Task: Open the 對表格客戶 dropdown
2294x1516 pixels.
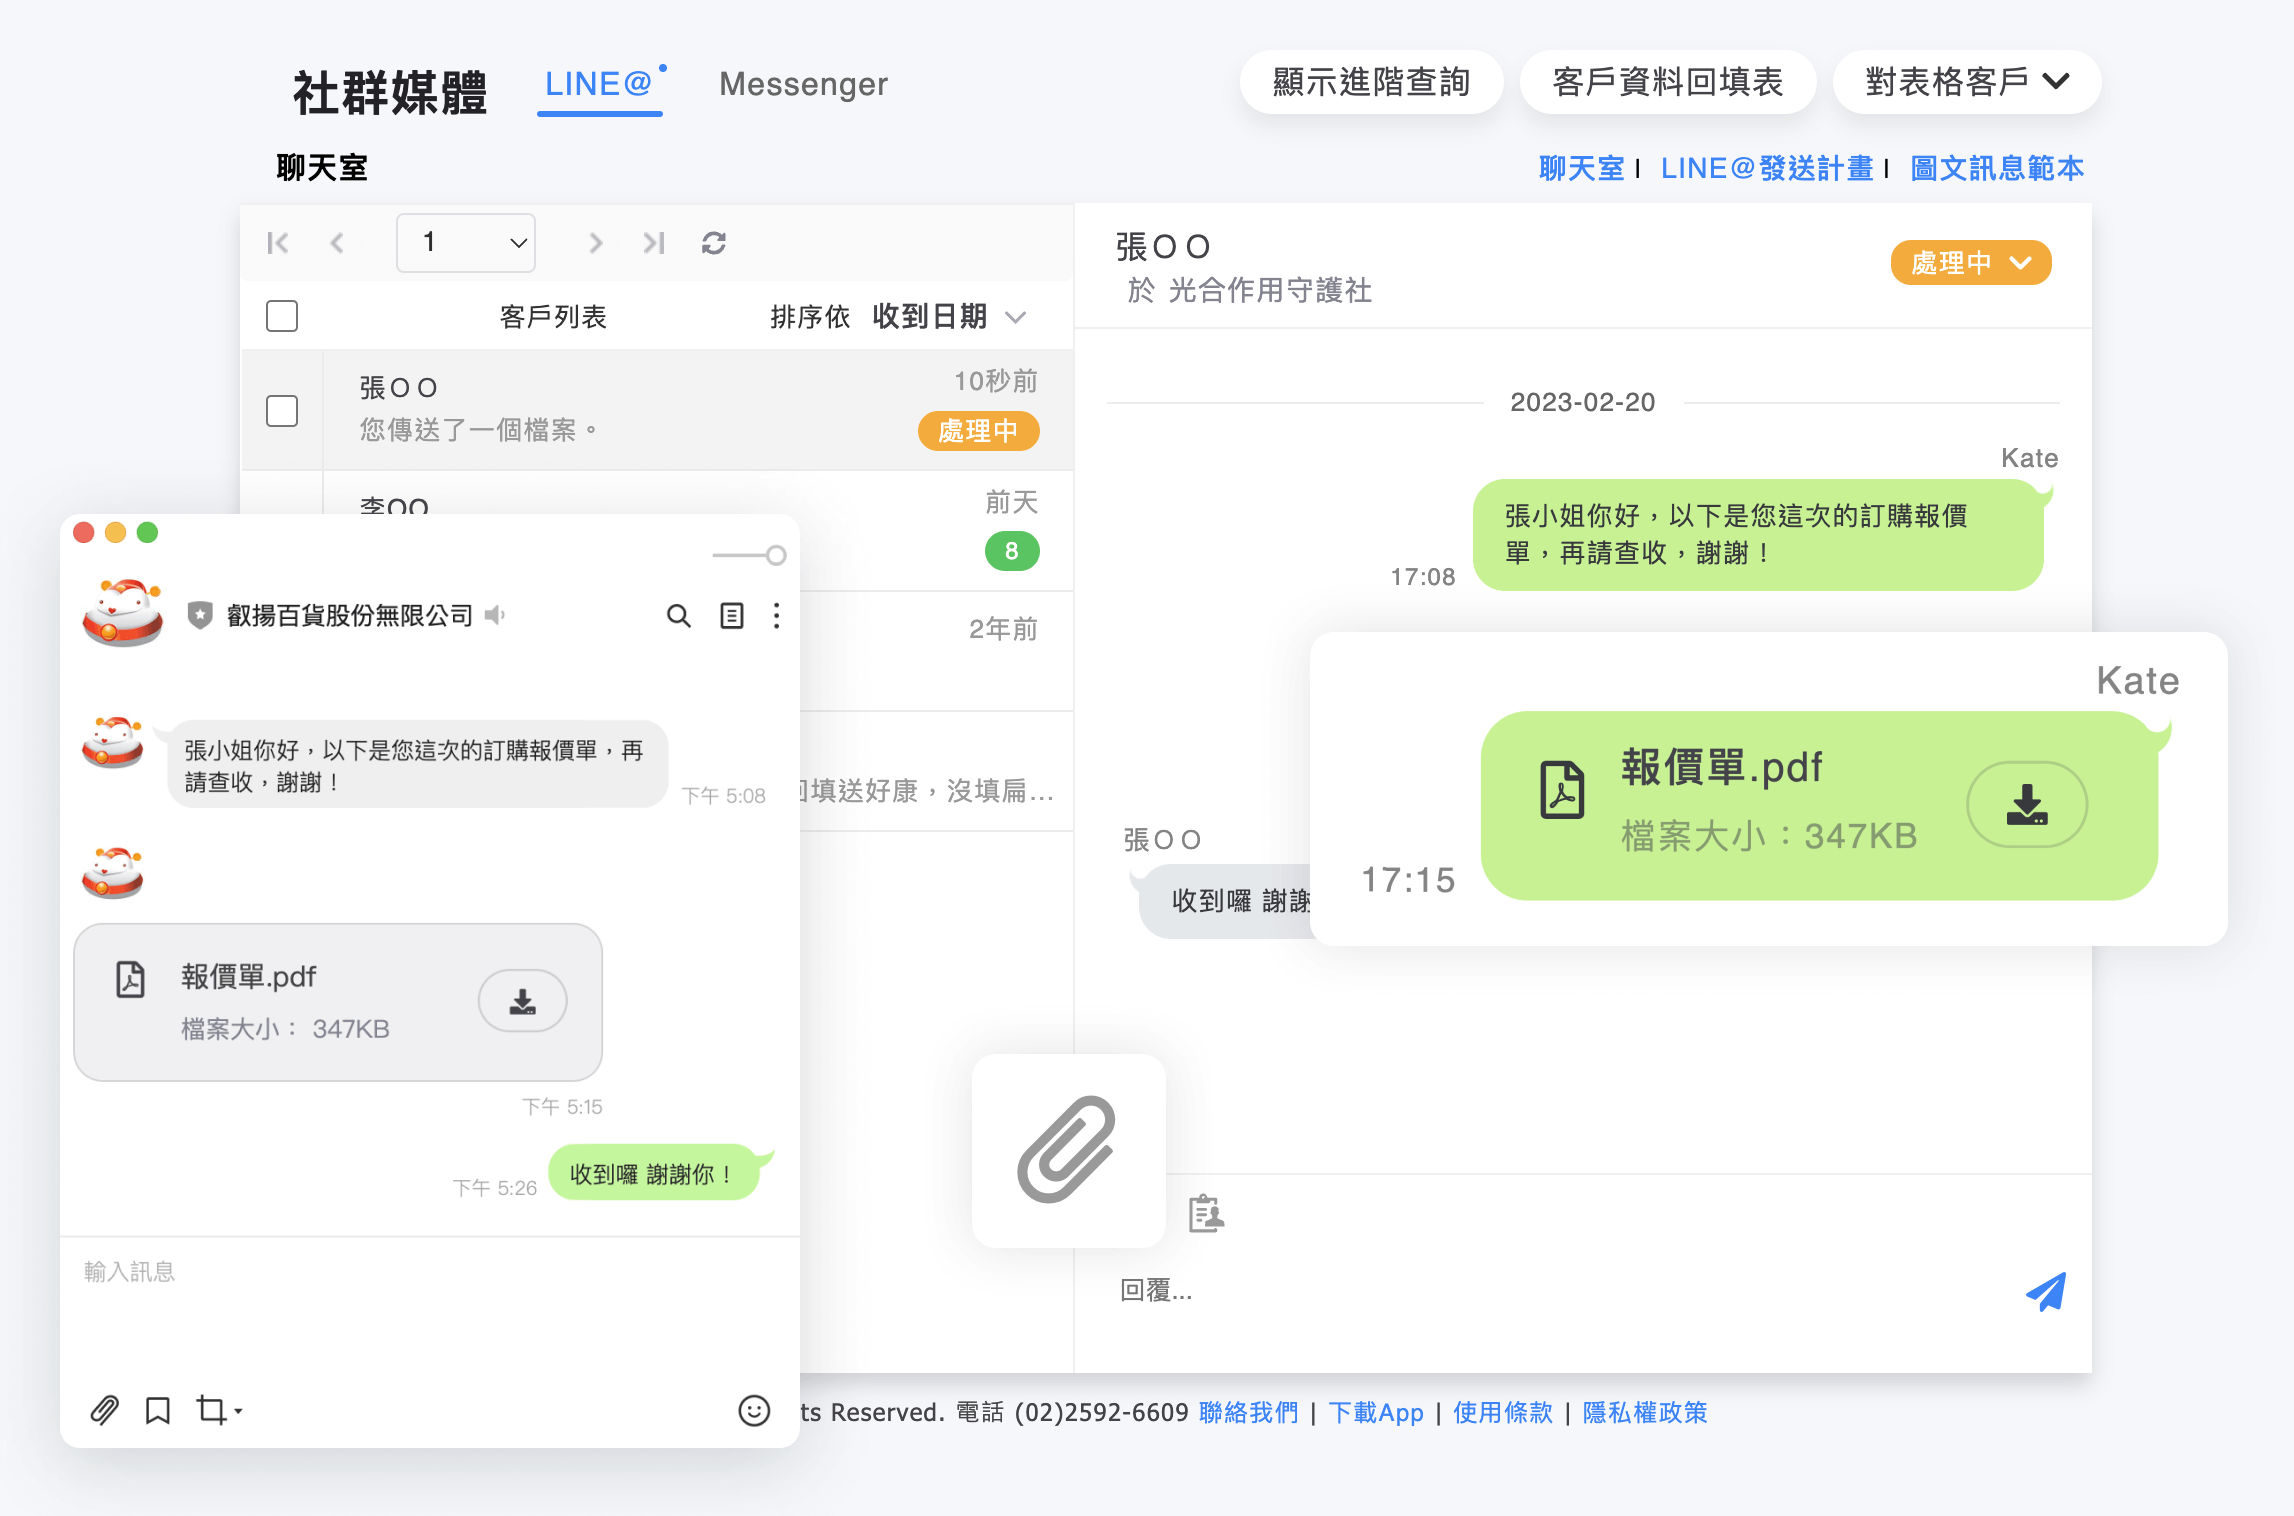Action: pos(1966,82)
